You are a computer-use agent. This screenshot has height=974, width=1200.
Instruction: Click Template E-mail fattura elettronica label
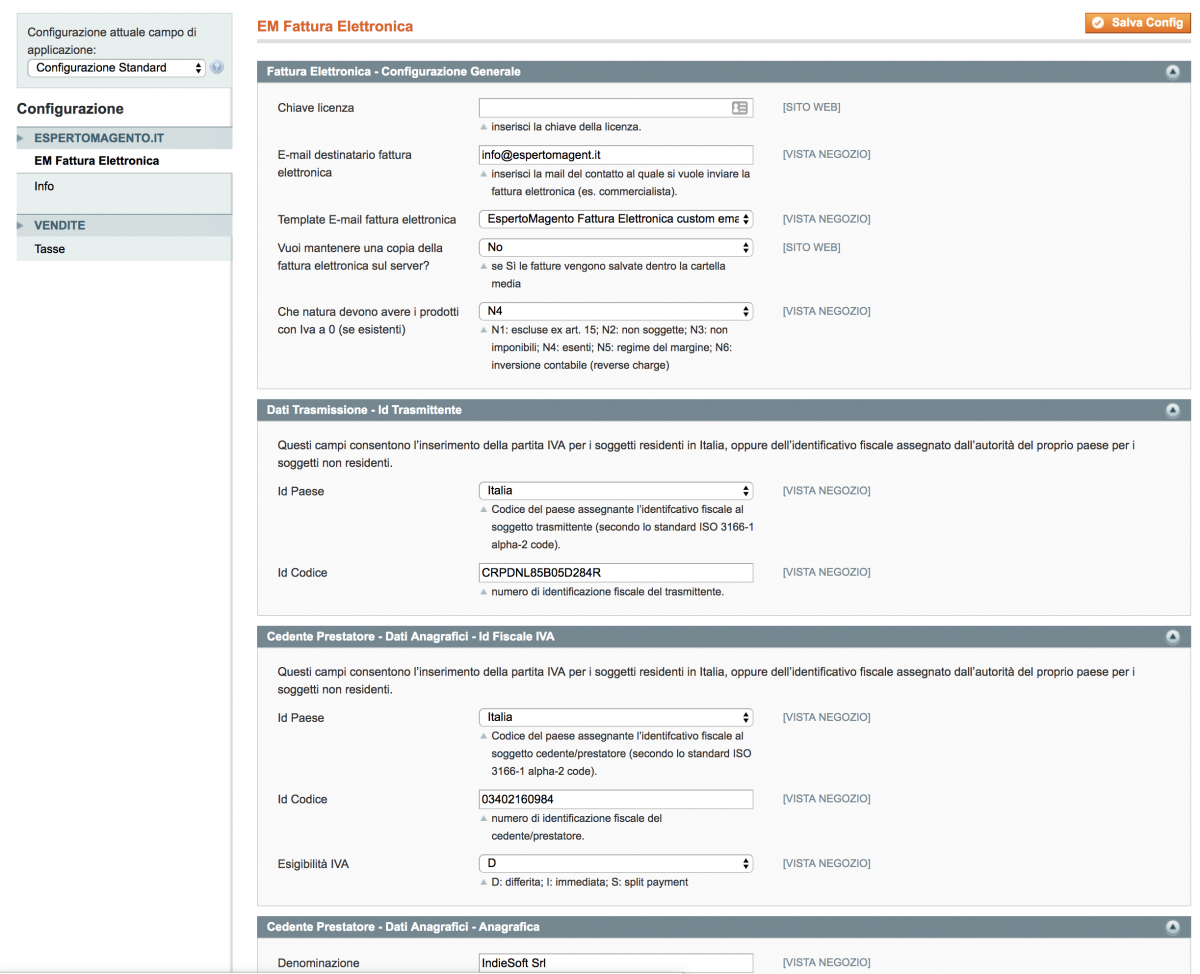pos(367,219)
